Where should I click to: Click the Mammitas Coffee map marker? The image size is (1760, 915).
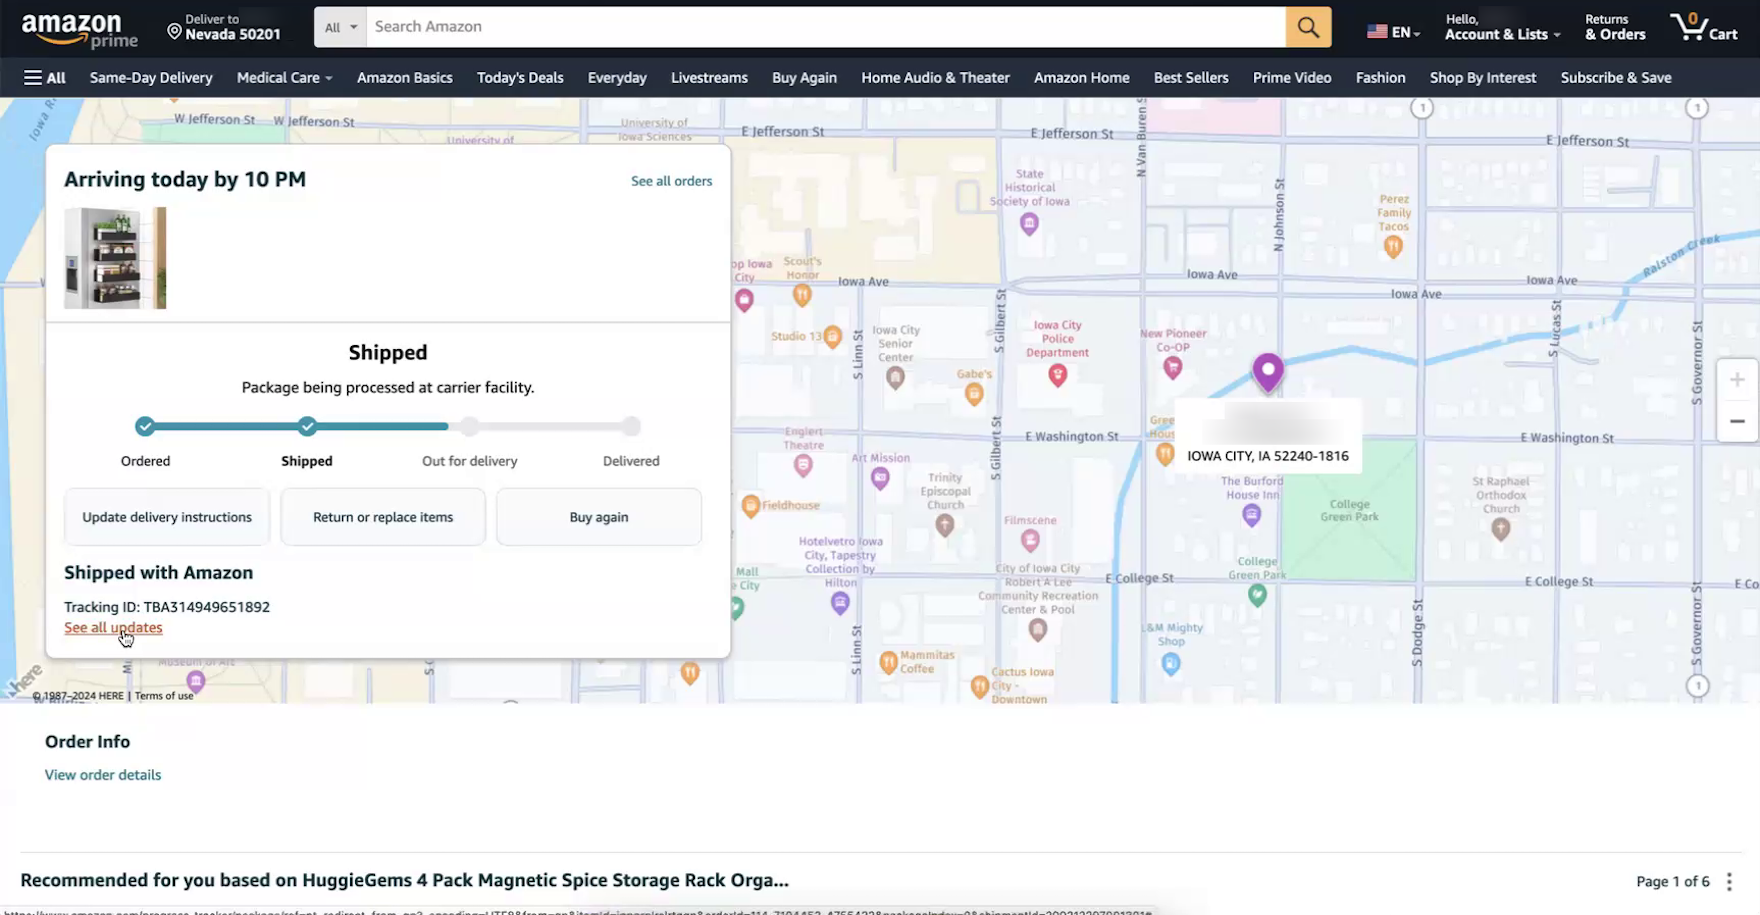888,662
